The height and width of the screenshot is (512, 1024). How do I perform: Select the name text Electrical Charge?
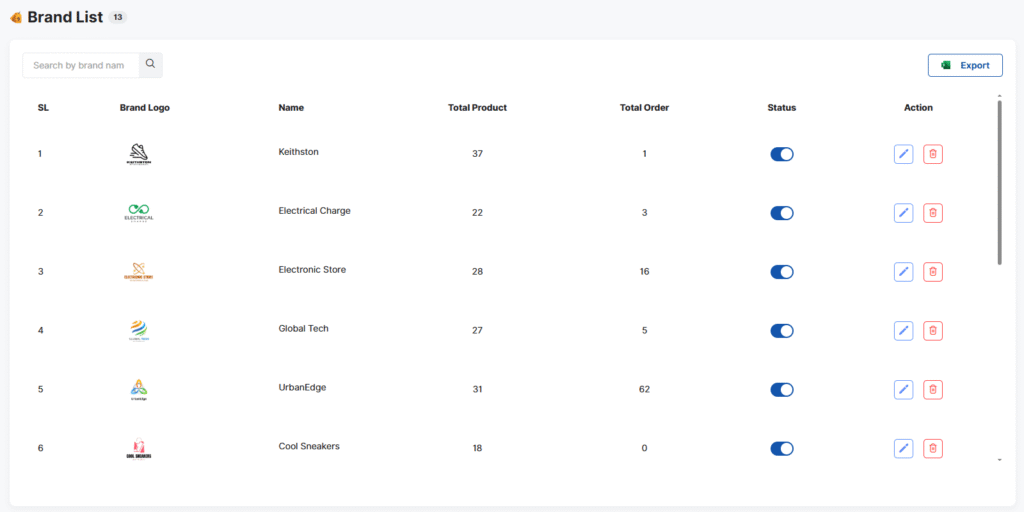[314, 211]
